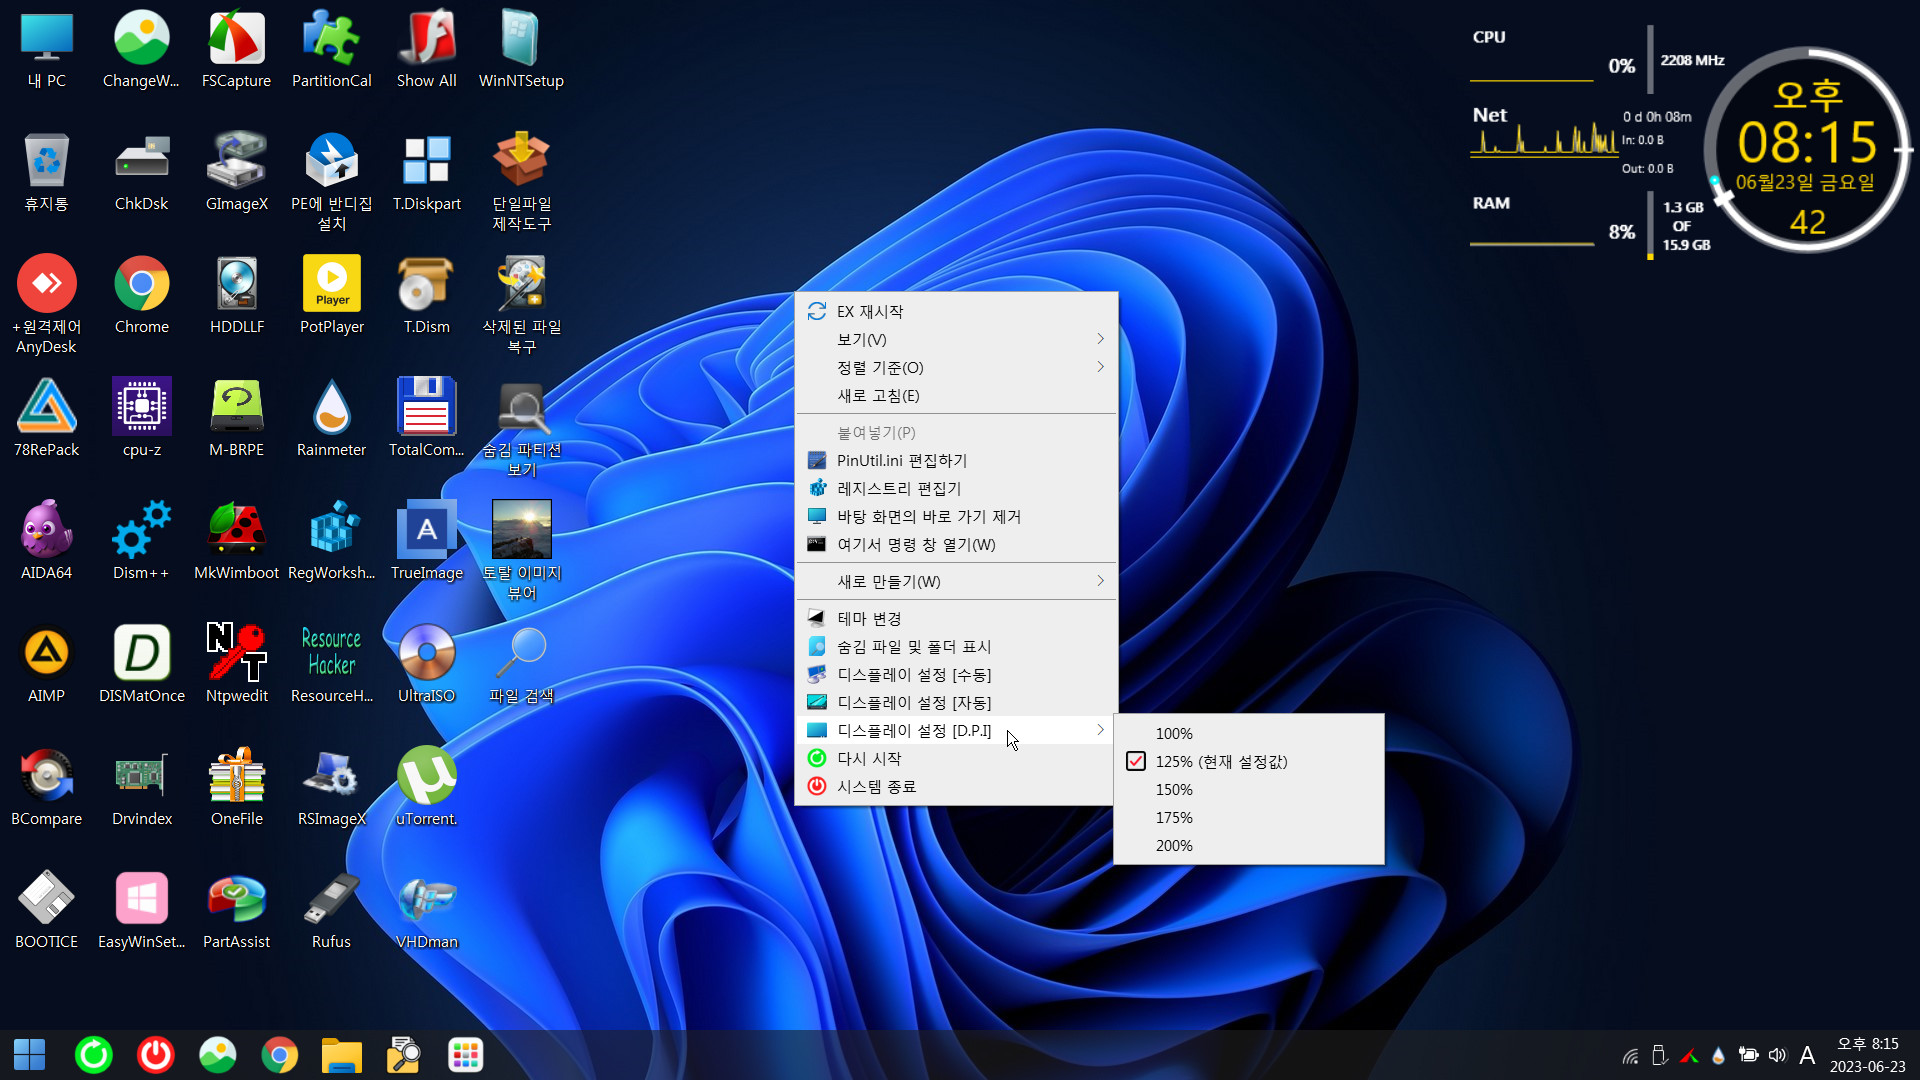Open the Chrome desktop icon
1920x1080 pixels.
(141, 296)
